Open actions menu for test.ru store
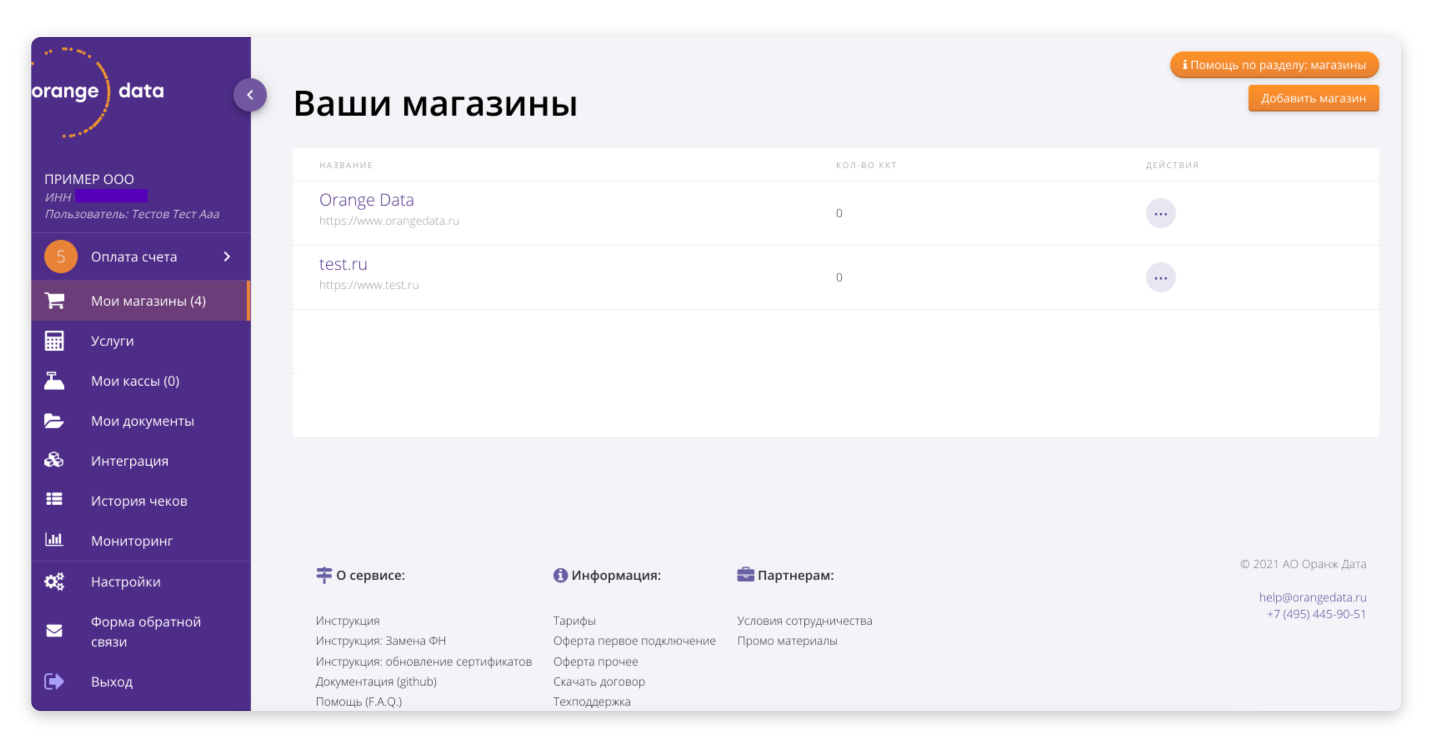This screenshot has width=1432, height=748. point(1160,277)
